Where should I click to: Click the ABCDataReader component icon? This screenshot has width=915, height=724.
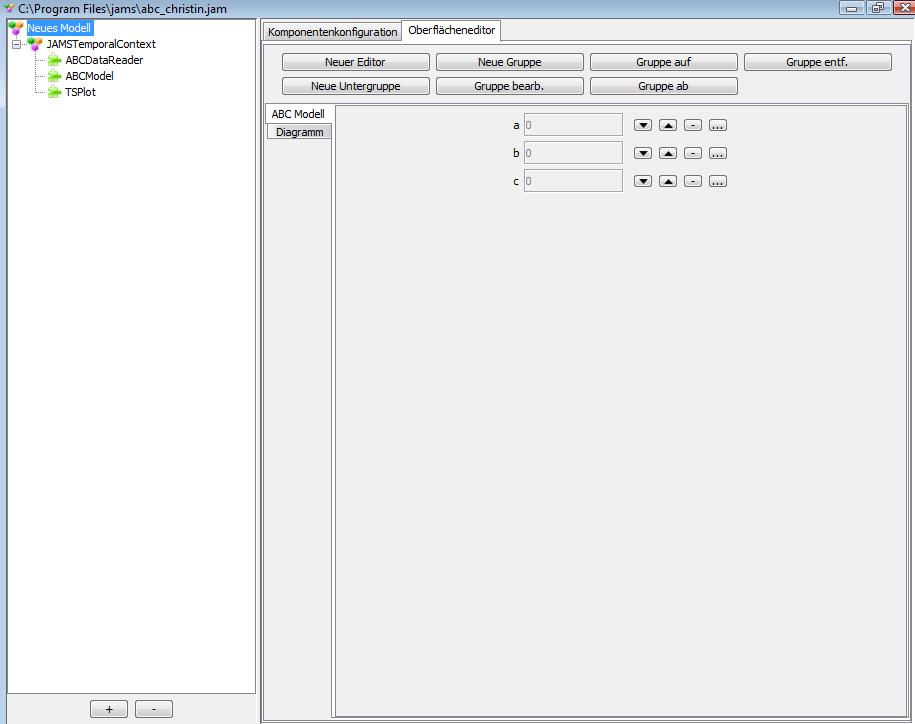click(x=55, y=60)
